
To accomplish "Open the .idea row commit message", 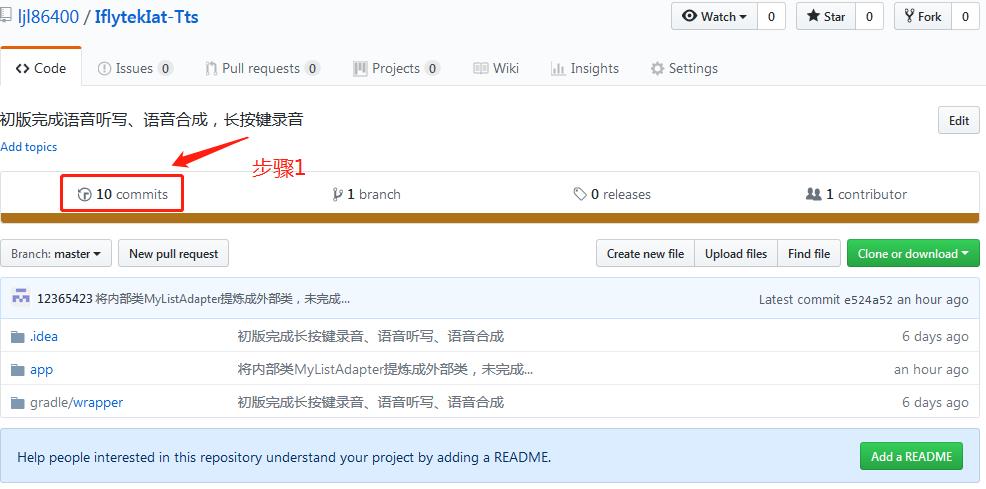I will pyautogui.click(x=370, y=336).
